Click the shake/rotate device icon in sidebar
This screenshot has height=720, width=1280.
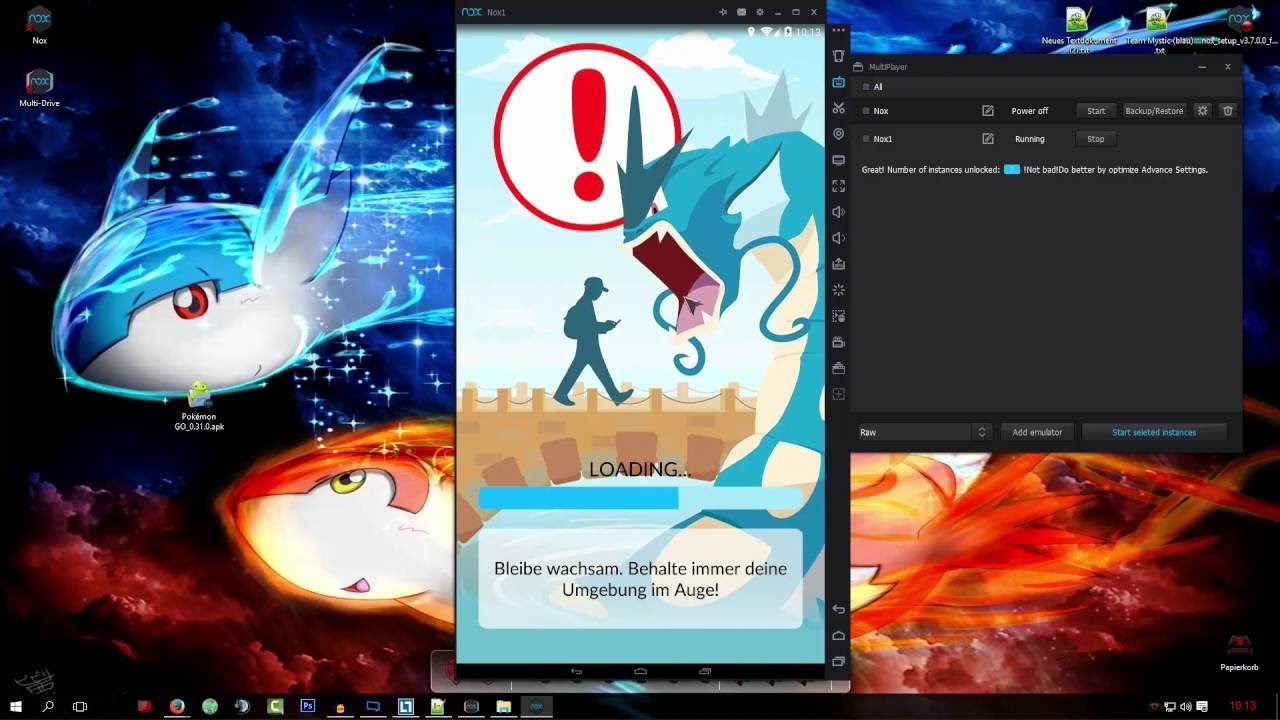[x=838, y=290]
